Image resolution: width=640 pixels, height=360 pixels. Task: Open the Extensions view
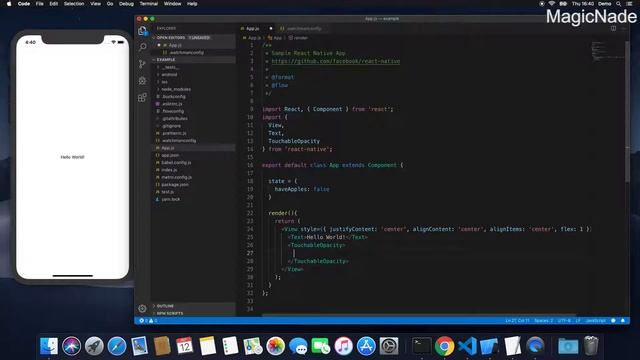[142, 98]
